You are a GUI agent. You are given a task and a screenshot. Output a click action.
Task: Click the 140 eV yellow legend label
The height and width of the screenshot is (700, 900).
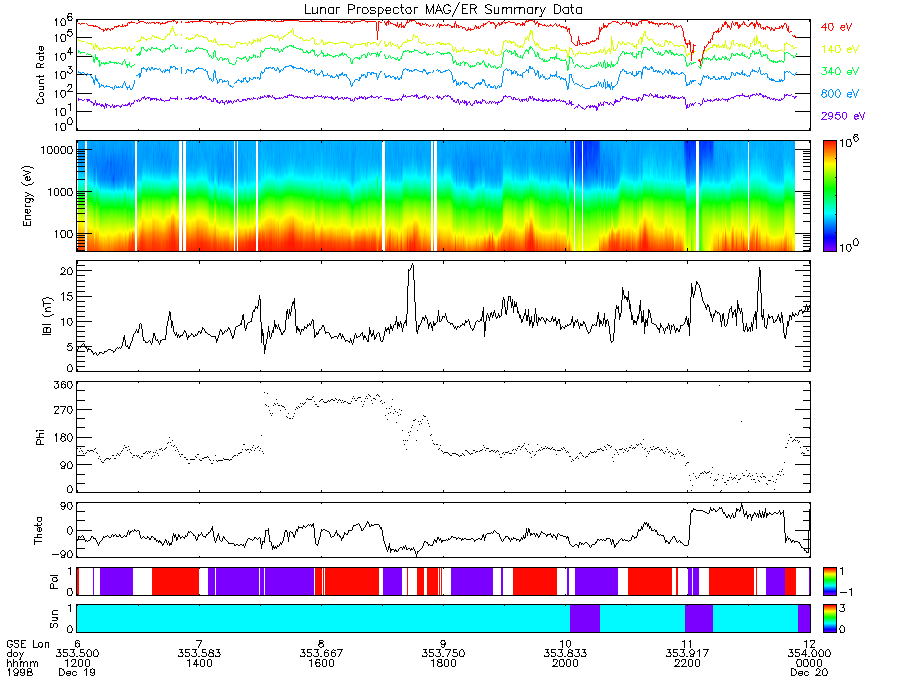pyautogui.click(x=840, y=49)
